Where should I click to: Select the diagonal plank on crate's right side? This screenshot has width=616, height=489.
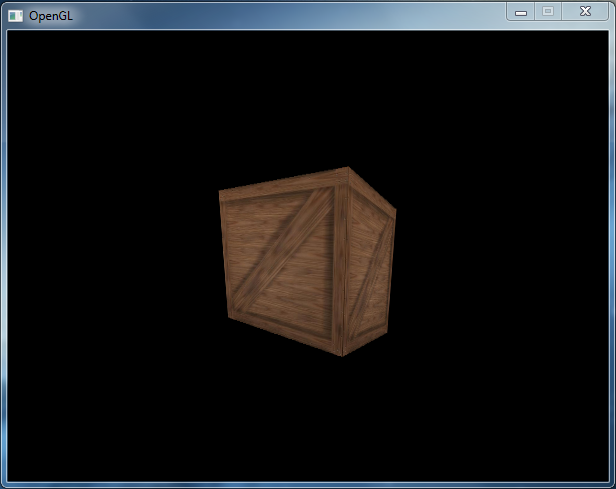372,272
